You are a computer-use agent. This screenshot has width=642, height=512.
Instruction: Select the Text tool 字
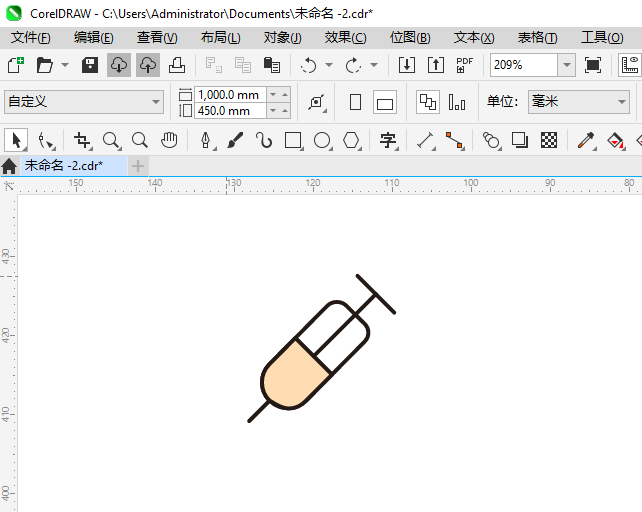click(388, 140)
